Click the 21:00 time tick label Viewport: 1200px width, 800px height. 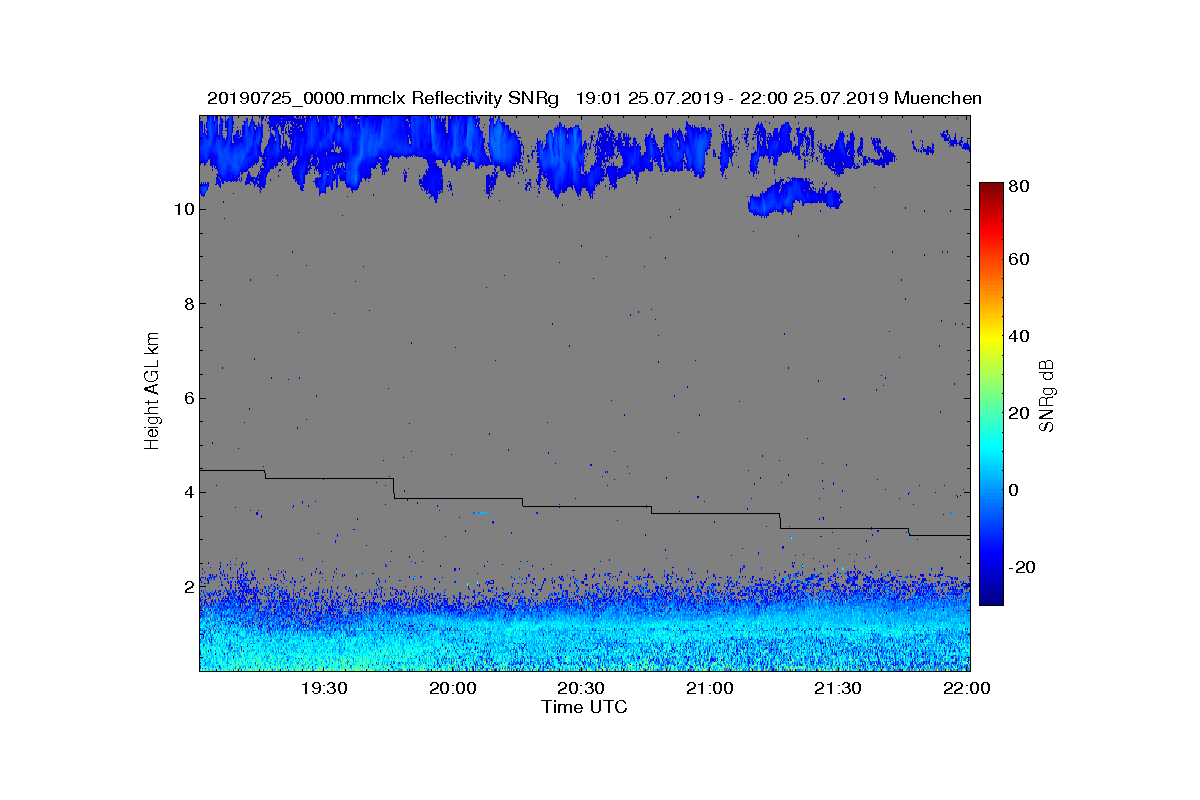709,688
